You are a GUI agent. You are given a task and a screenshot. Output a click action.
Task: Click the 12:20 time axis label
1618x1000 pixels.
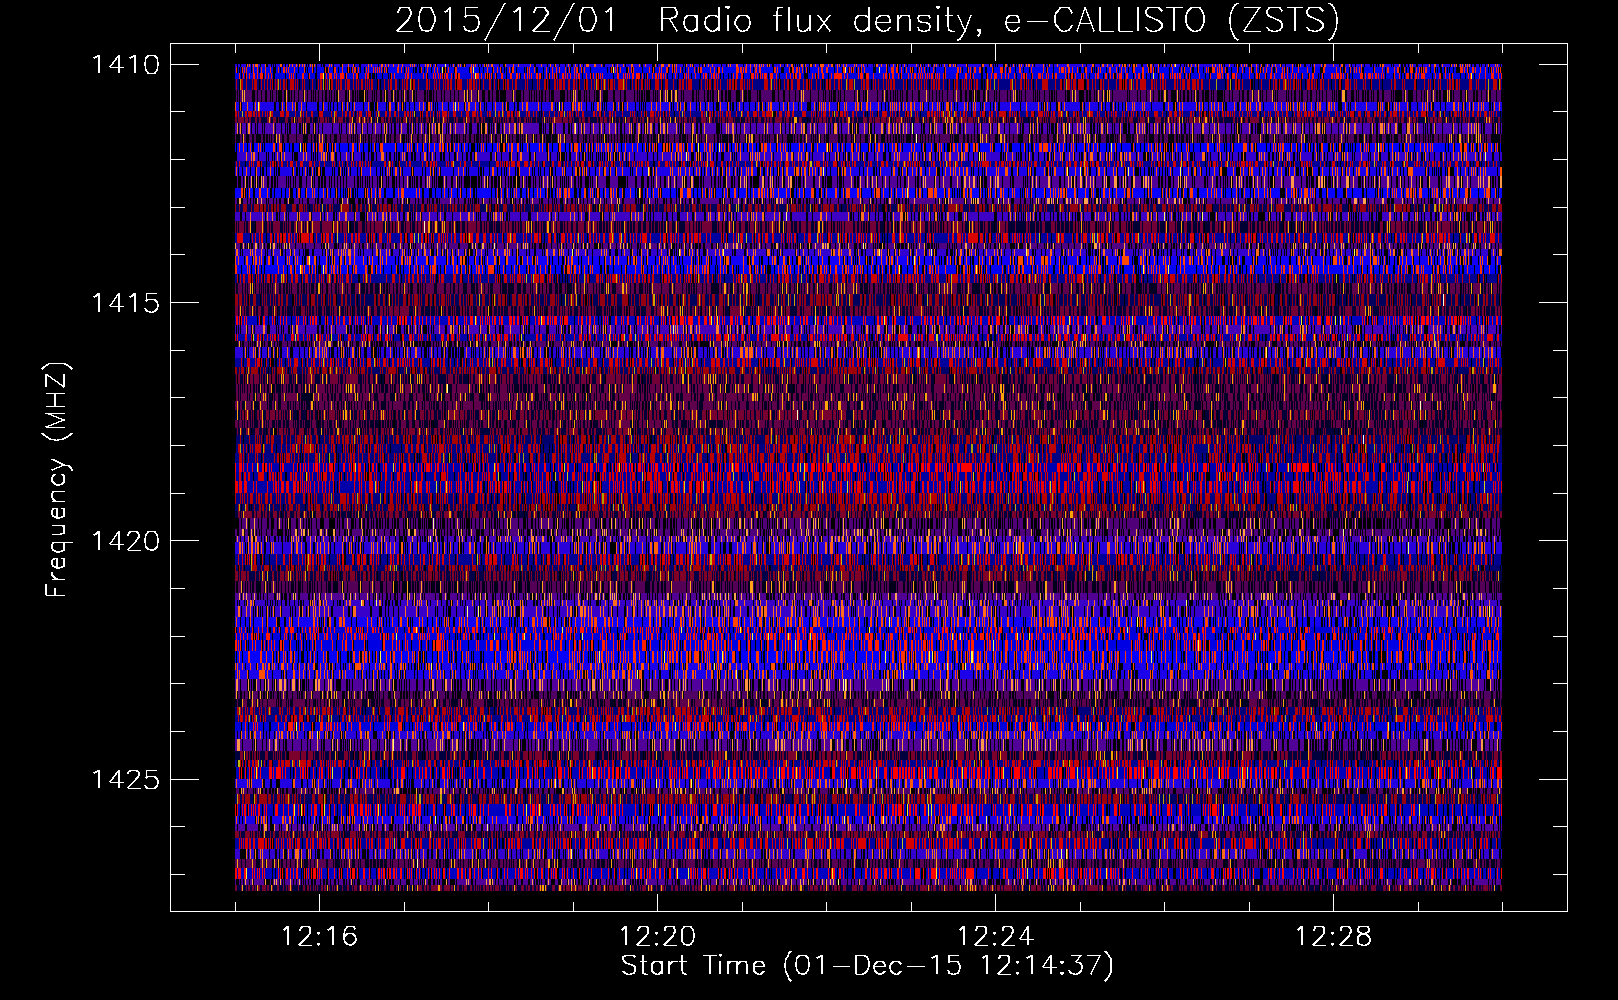coord(657,937)
